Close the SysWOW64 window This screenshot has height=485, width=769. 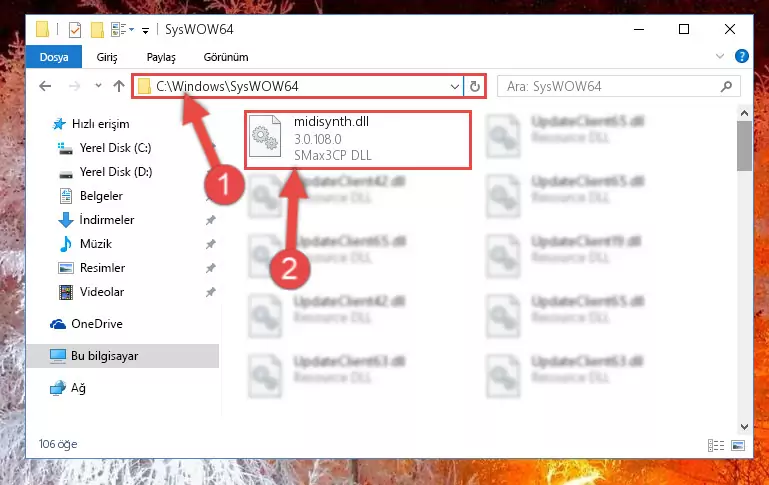point(730,29)
